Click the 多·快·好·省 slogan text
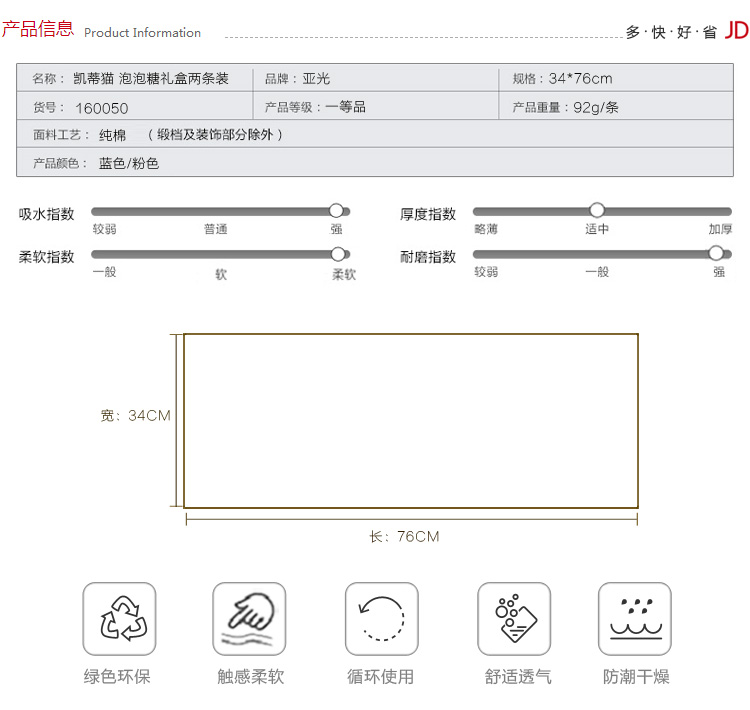 tap(671, 32)
